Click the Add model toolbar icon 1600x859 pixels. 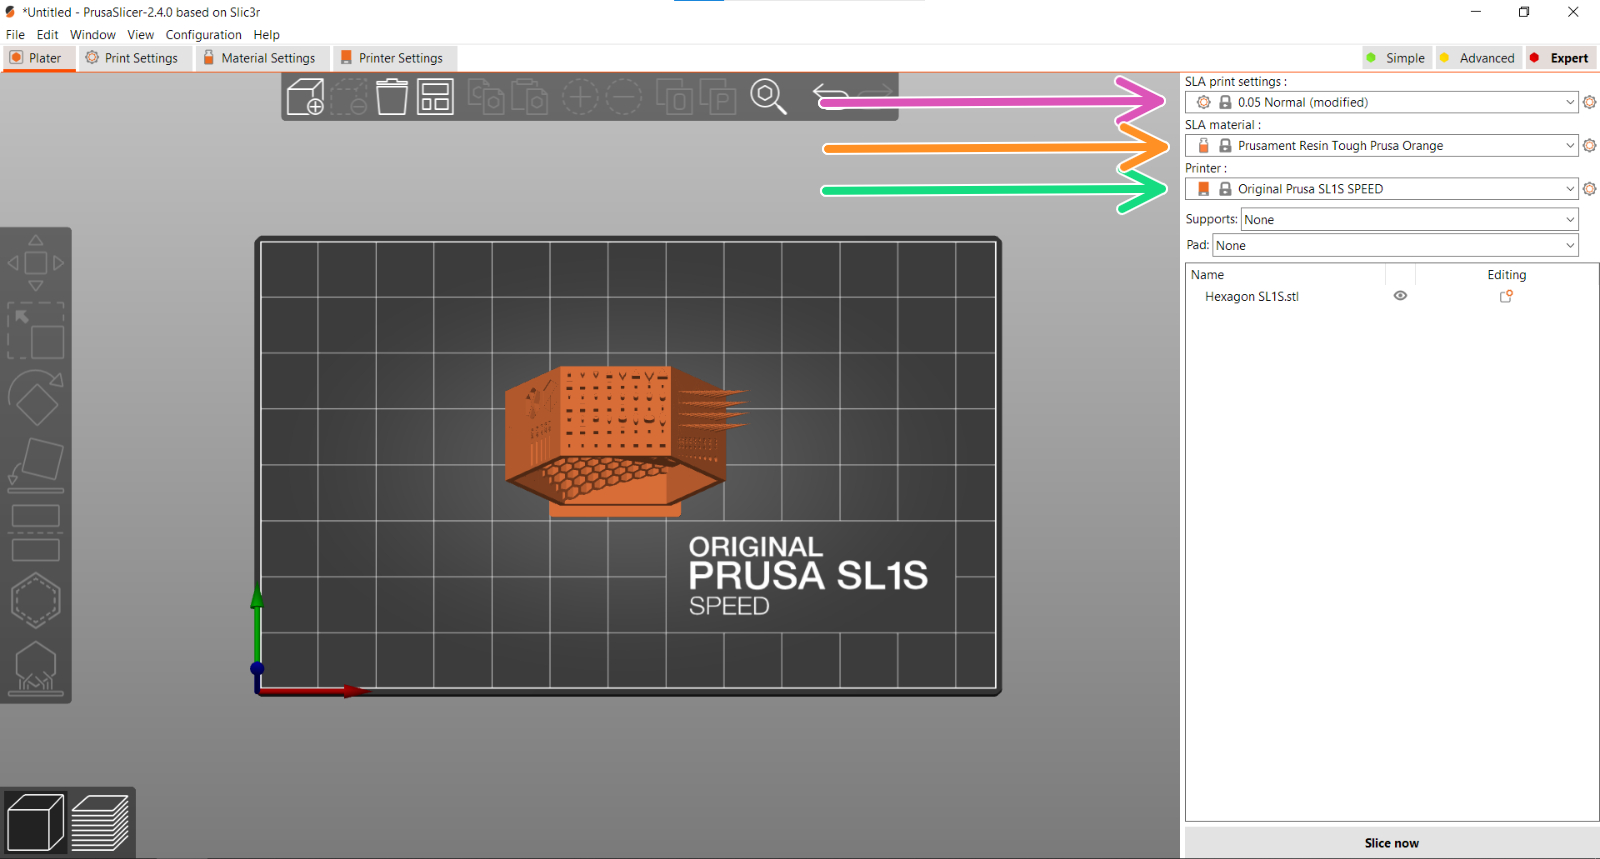pyautogui.click(x=305, y=97)
